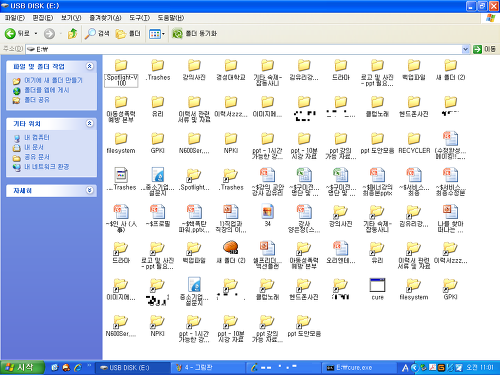This screenshot has width=500, height=375.
Task: Click the 폴더 공유 link
Action: tap(37, 100)
